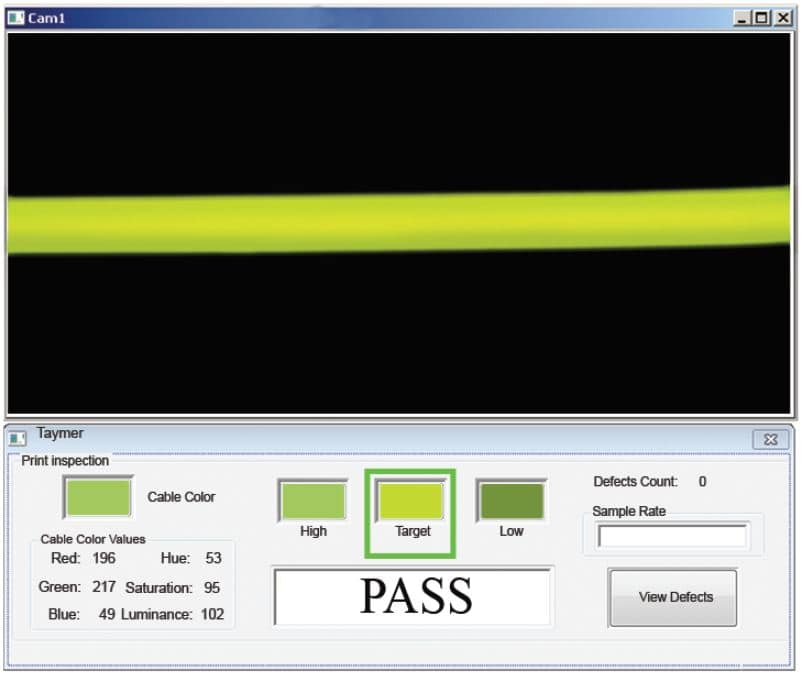Click the Green value 217

click(104, 587)
